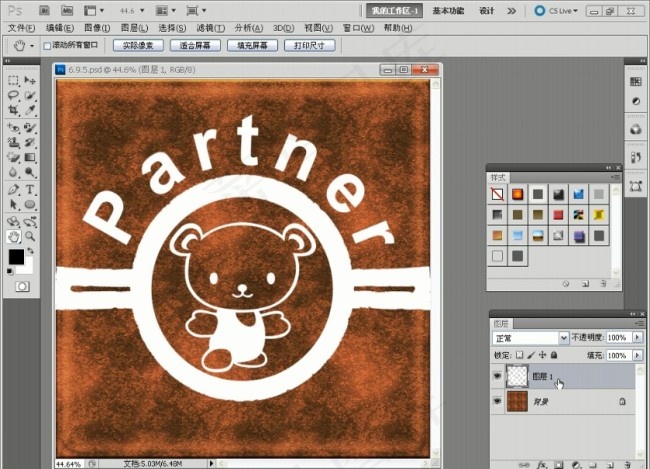Click the layer style fx icon
Viewport: 650px width, 469px height.
pos(539,464)
